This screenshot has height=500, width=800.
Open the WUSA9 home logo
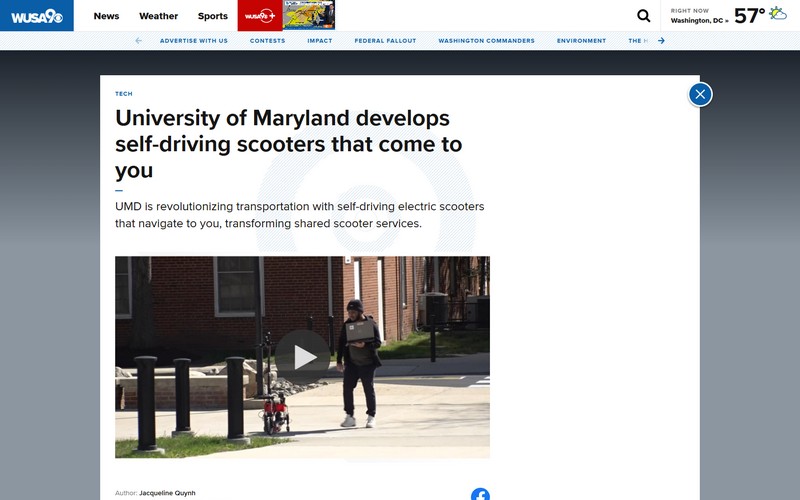[37, 16]
